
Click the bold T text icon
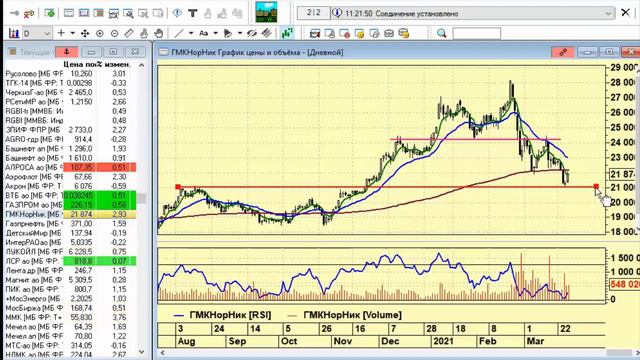pos(193,13)
